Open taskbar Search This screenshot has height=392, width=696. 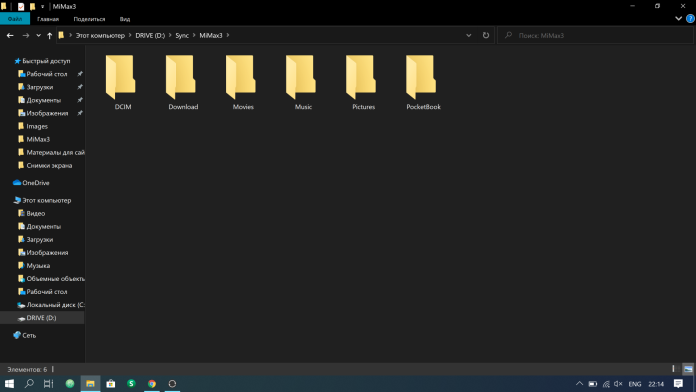point(29,384)
